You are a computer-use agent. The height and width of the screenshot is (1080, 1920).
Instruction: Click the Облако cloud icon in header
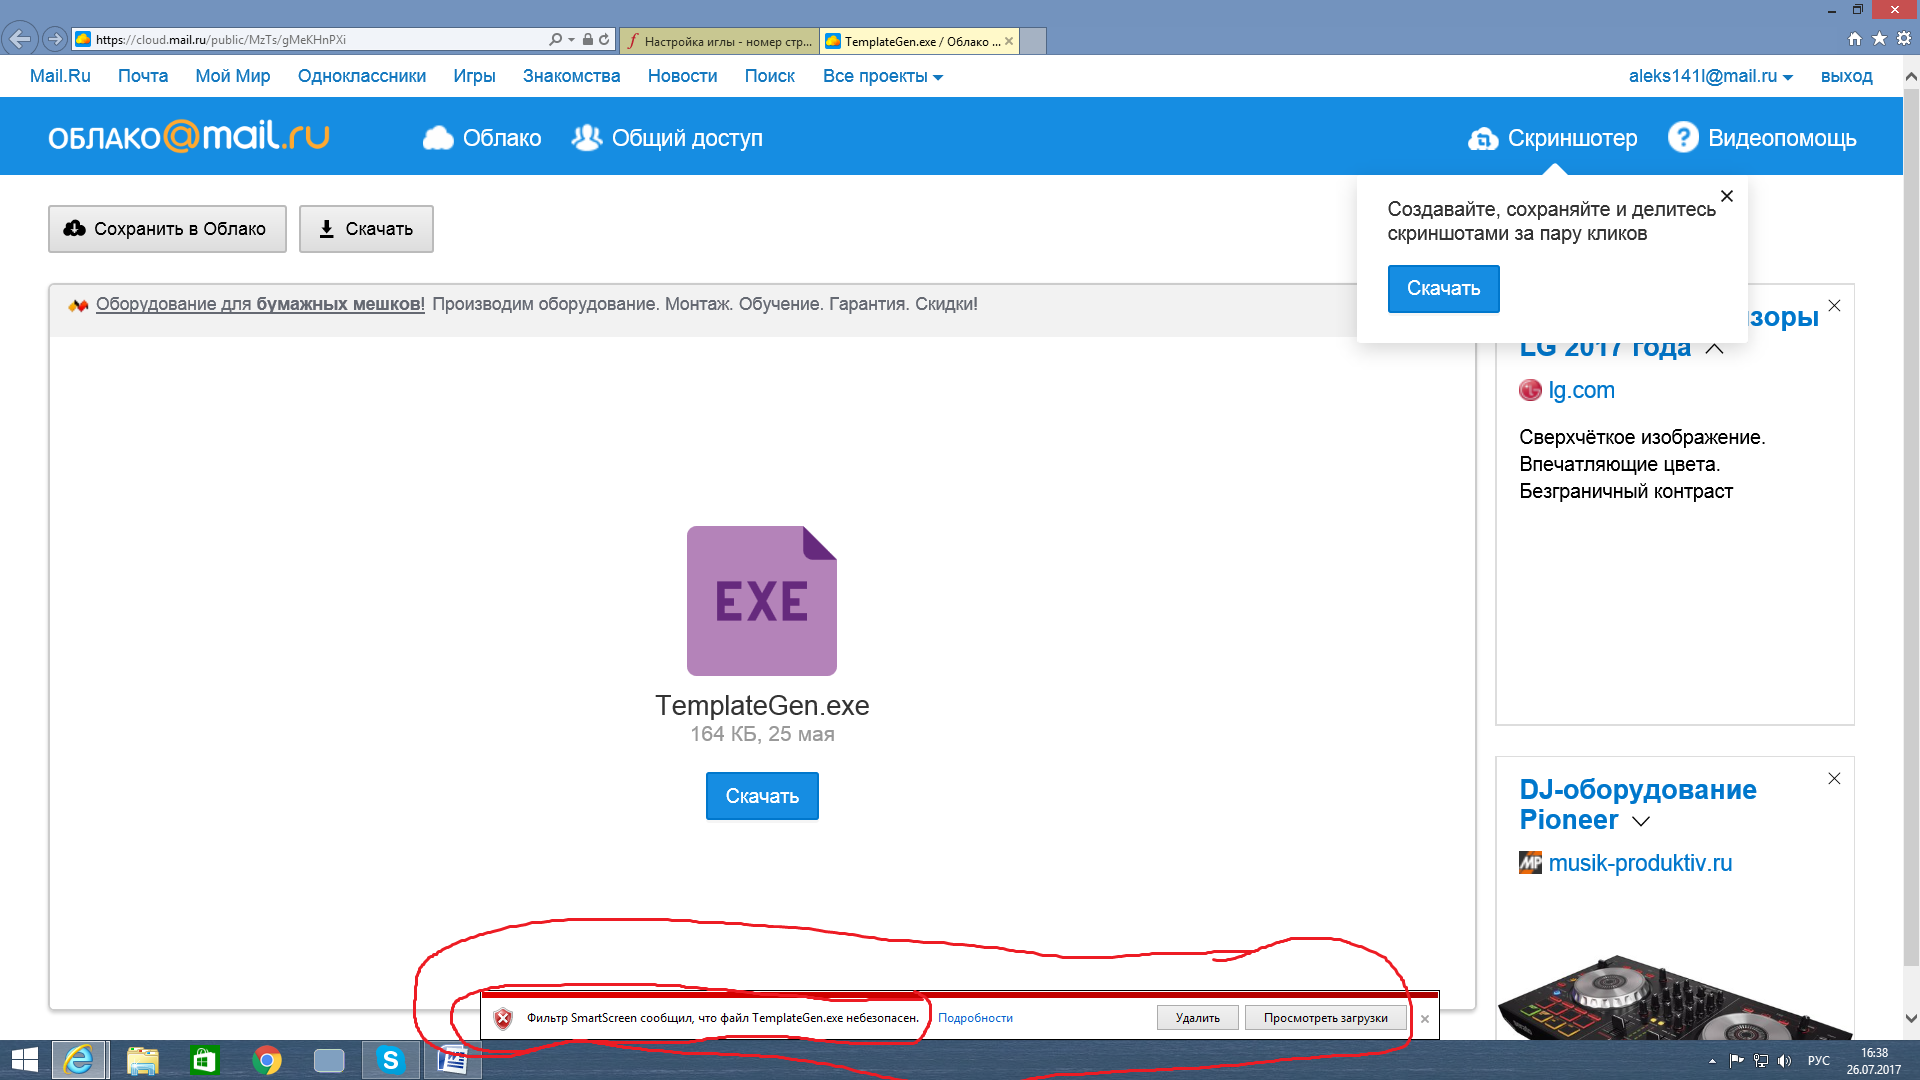click(x=438, y=138)
